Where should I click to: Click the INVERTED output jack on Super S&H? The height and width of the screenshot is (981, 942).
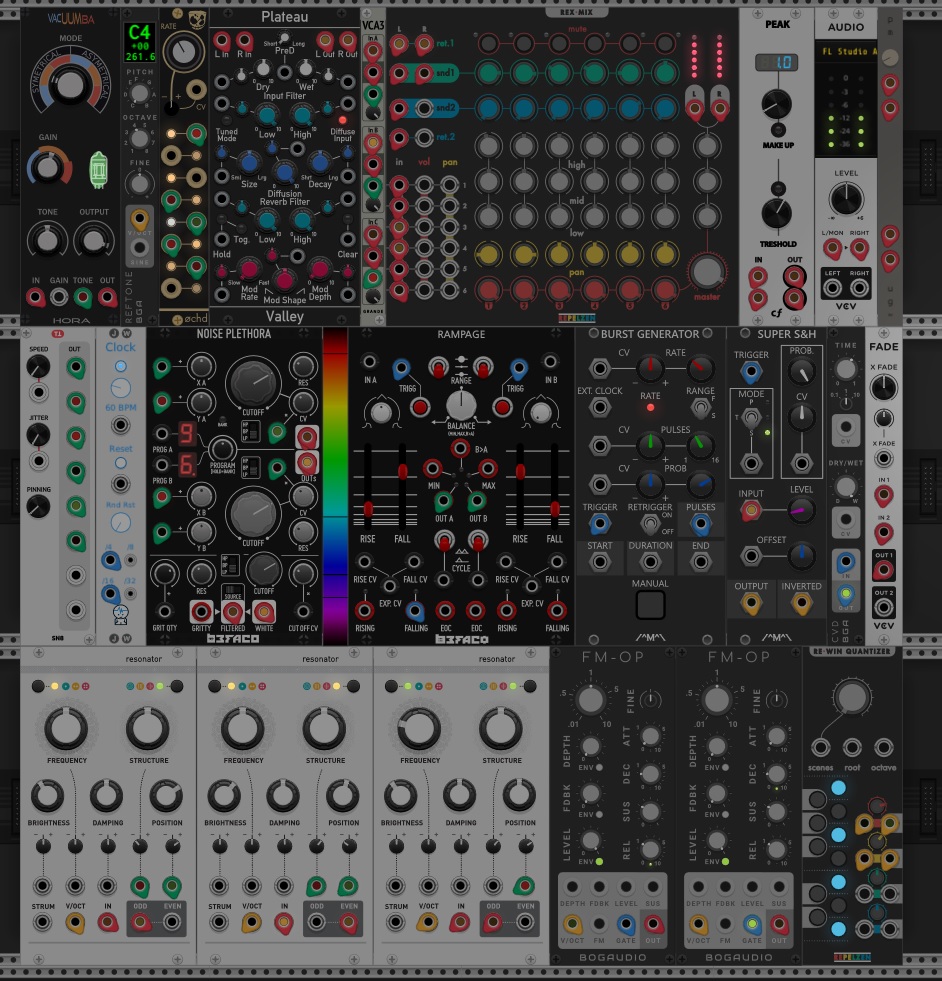[x=801, y=604]
